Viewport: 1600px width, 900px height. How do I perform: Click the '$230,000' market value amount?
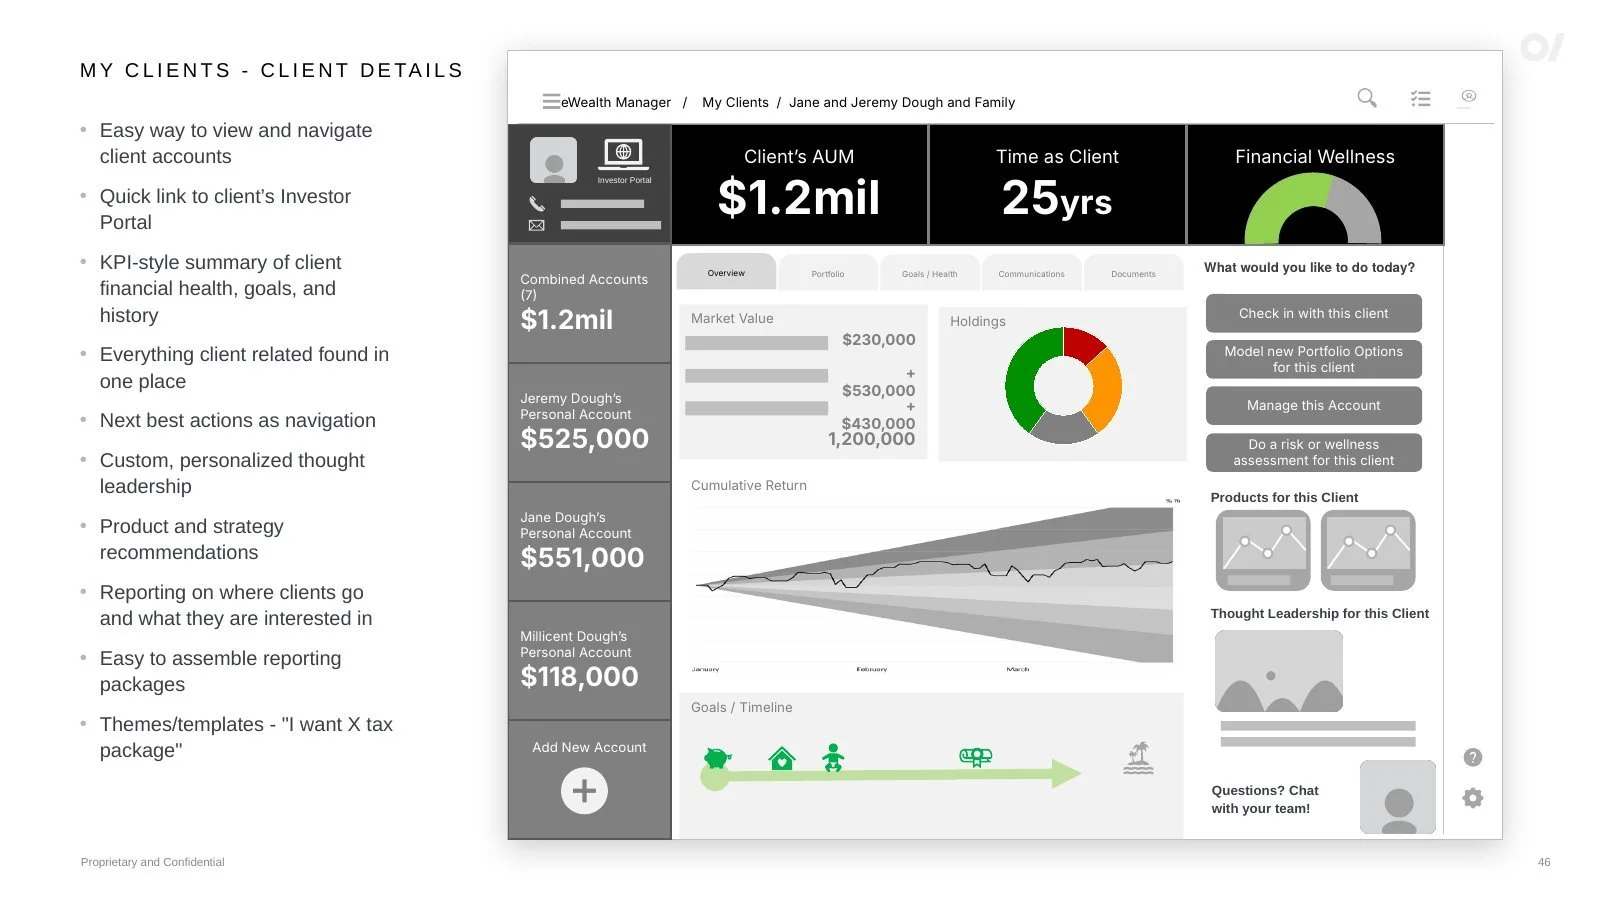878,340
